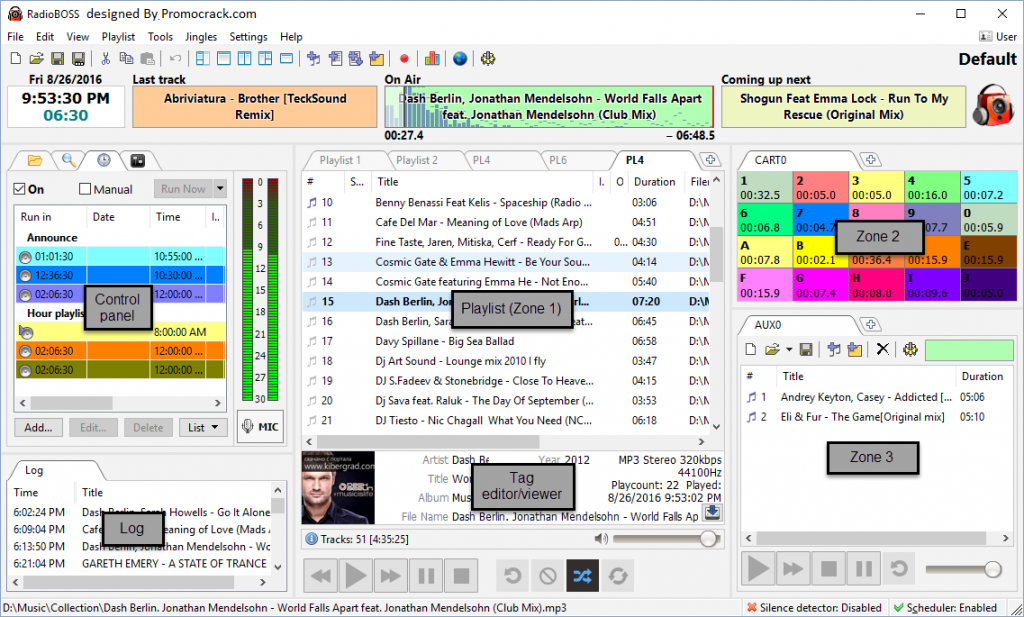
Task: Click the add folder icon in main toolbar
Action: [376, 59]
